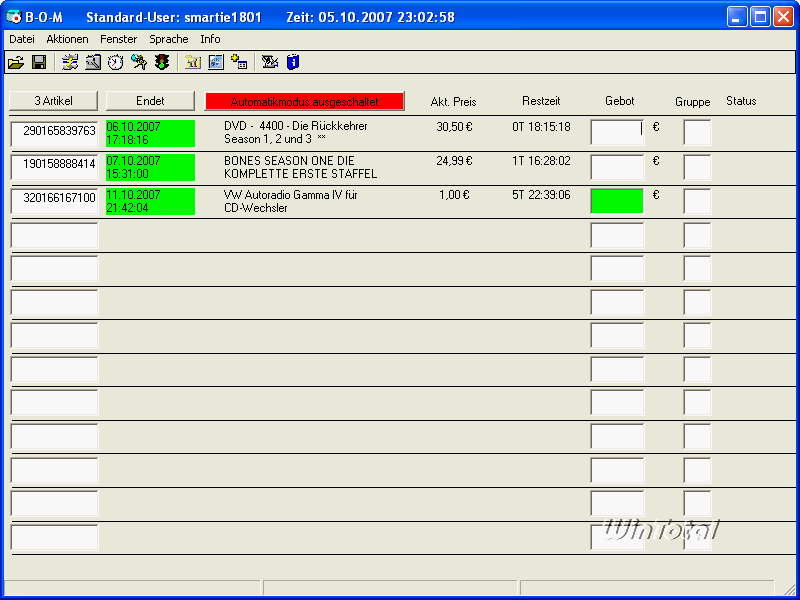Image resolution: width=800 pixels, height=600 pixels.
Task: Click the Gebot field for DVD 4400 row
Action: tap(617, 133)
